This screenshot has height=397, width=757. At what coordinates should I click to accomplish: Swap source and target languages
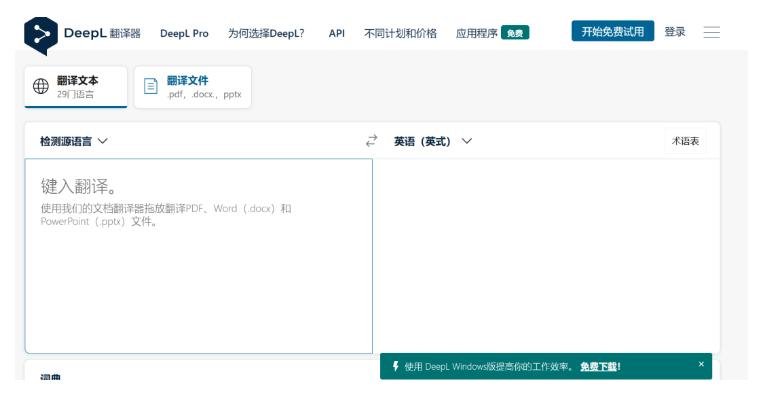[x=371, y=141]
